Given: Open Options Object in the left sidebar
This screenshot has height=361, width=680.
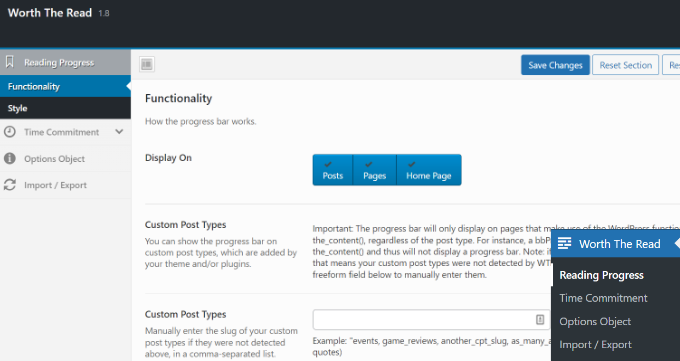Looking at the screenshot, I should coord(65,159).
